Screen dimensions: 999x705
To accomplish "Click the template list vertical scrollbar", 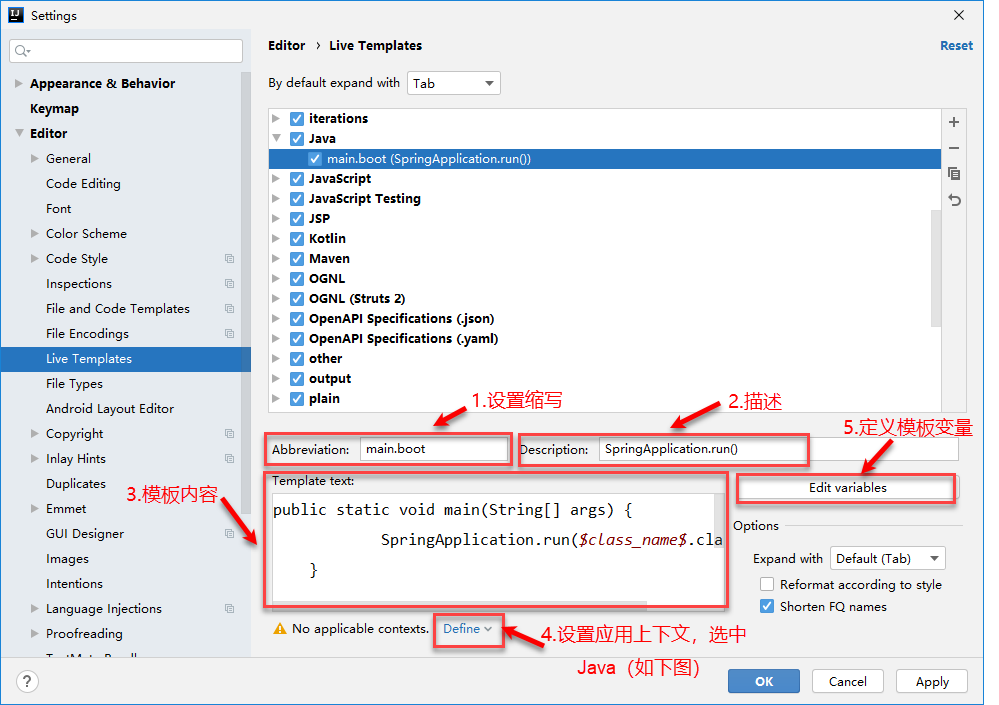I will (x=935, y=267).
